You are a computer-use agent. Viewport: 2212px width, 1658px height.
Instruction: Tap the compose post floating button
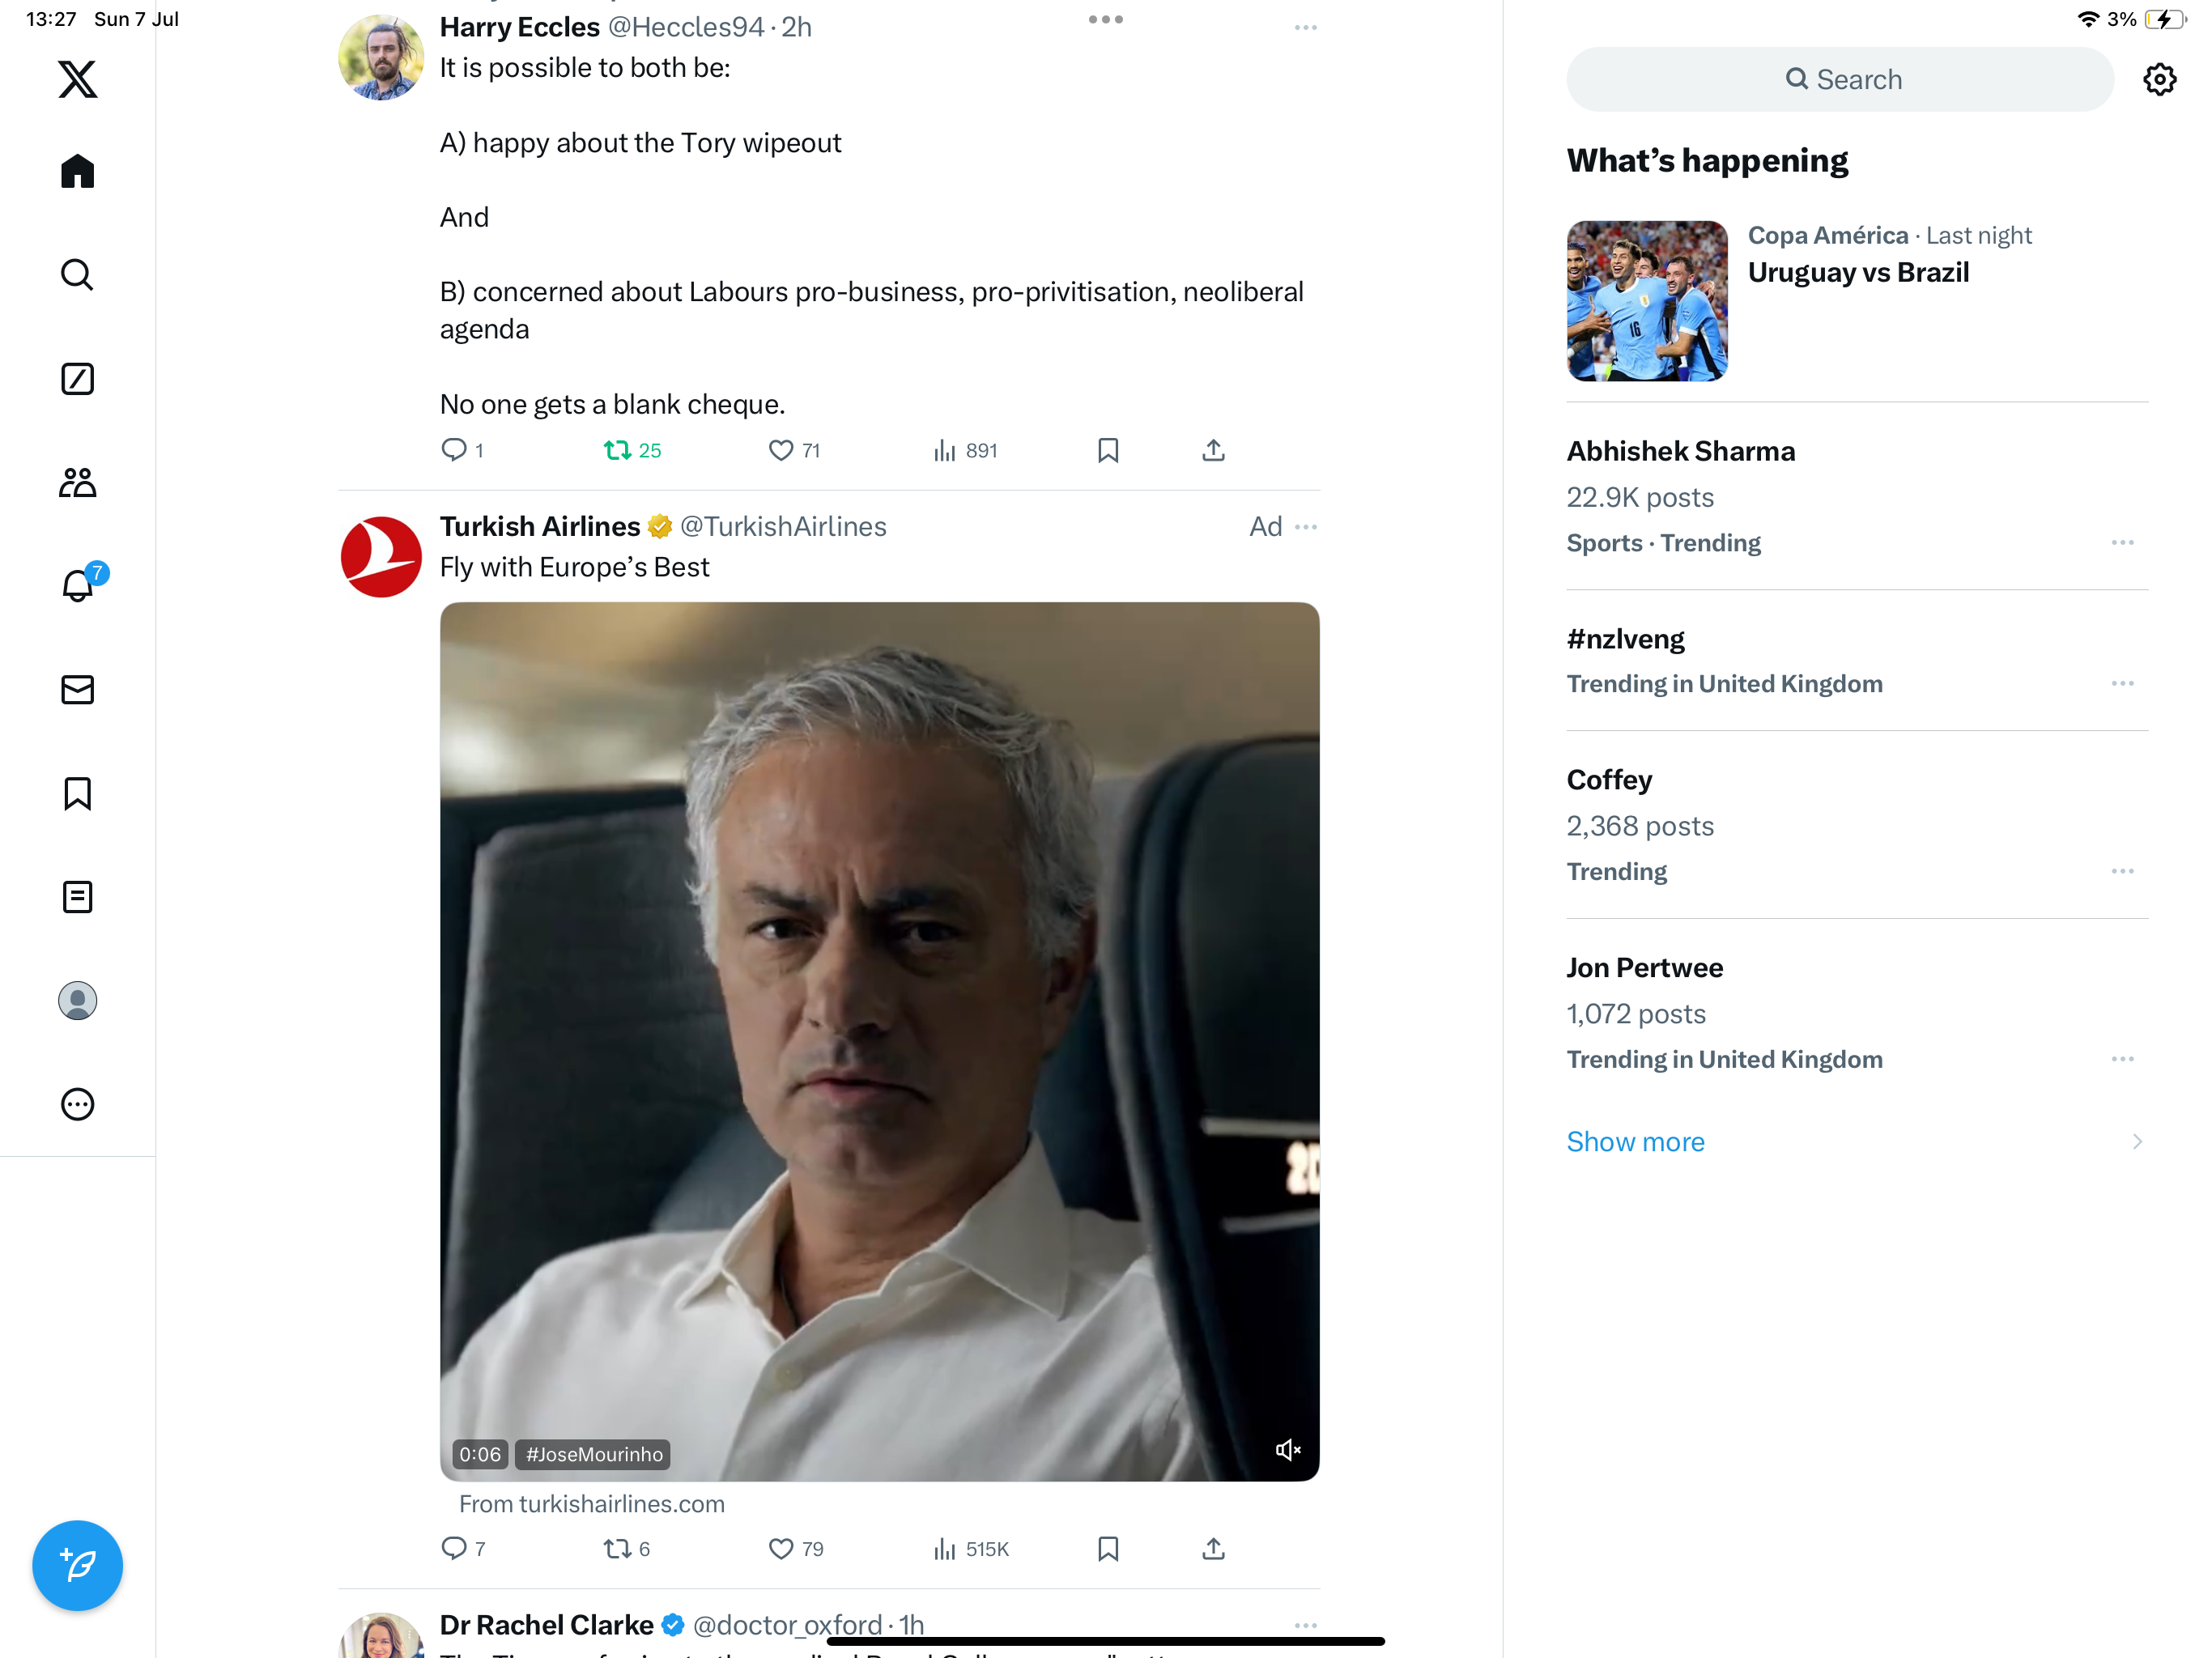click(77, 1565)
